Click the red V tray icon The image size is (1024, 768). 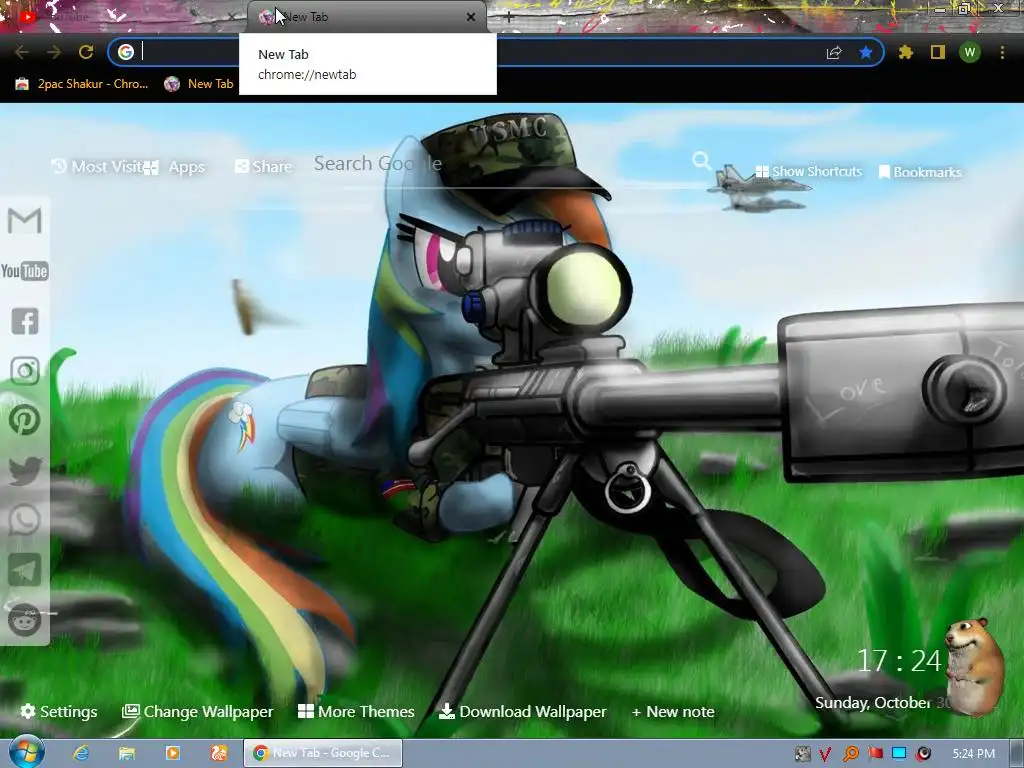(x=825, y=754)
